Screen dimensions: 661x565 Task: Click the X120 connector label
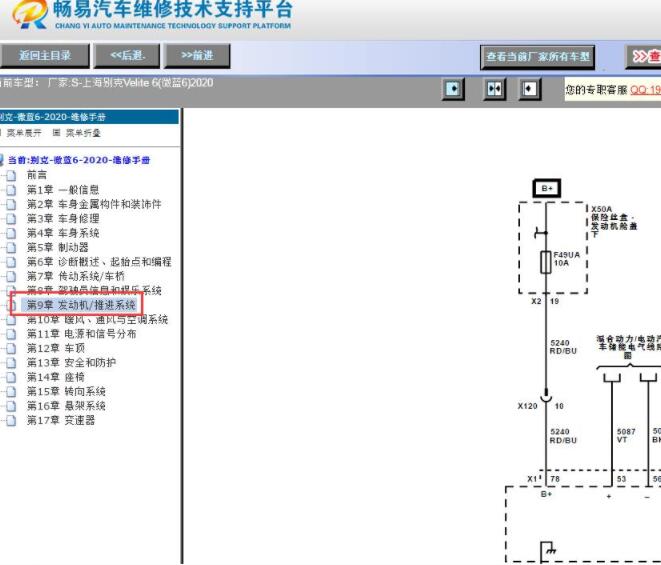click(527, 406)
